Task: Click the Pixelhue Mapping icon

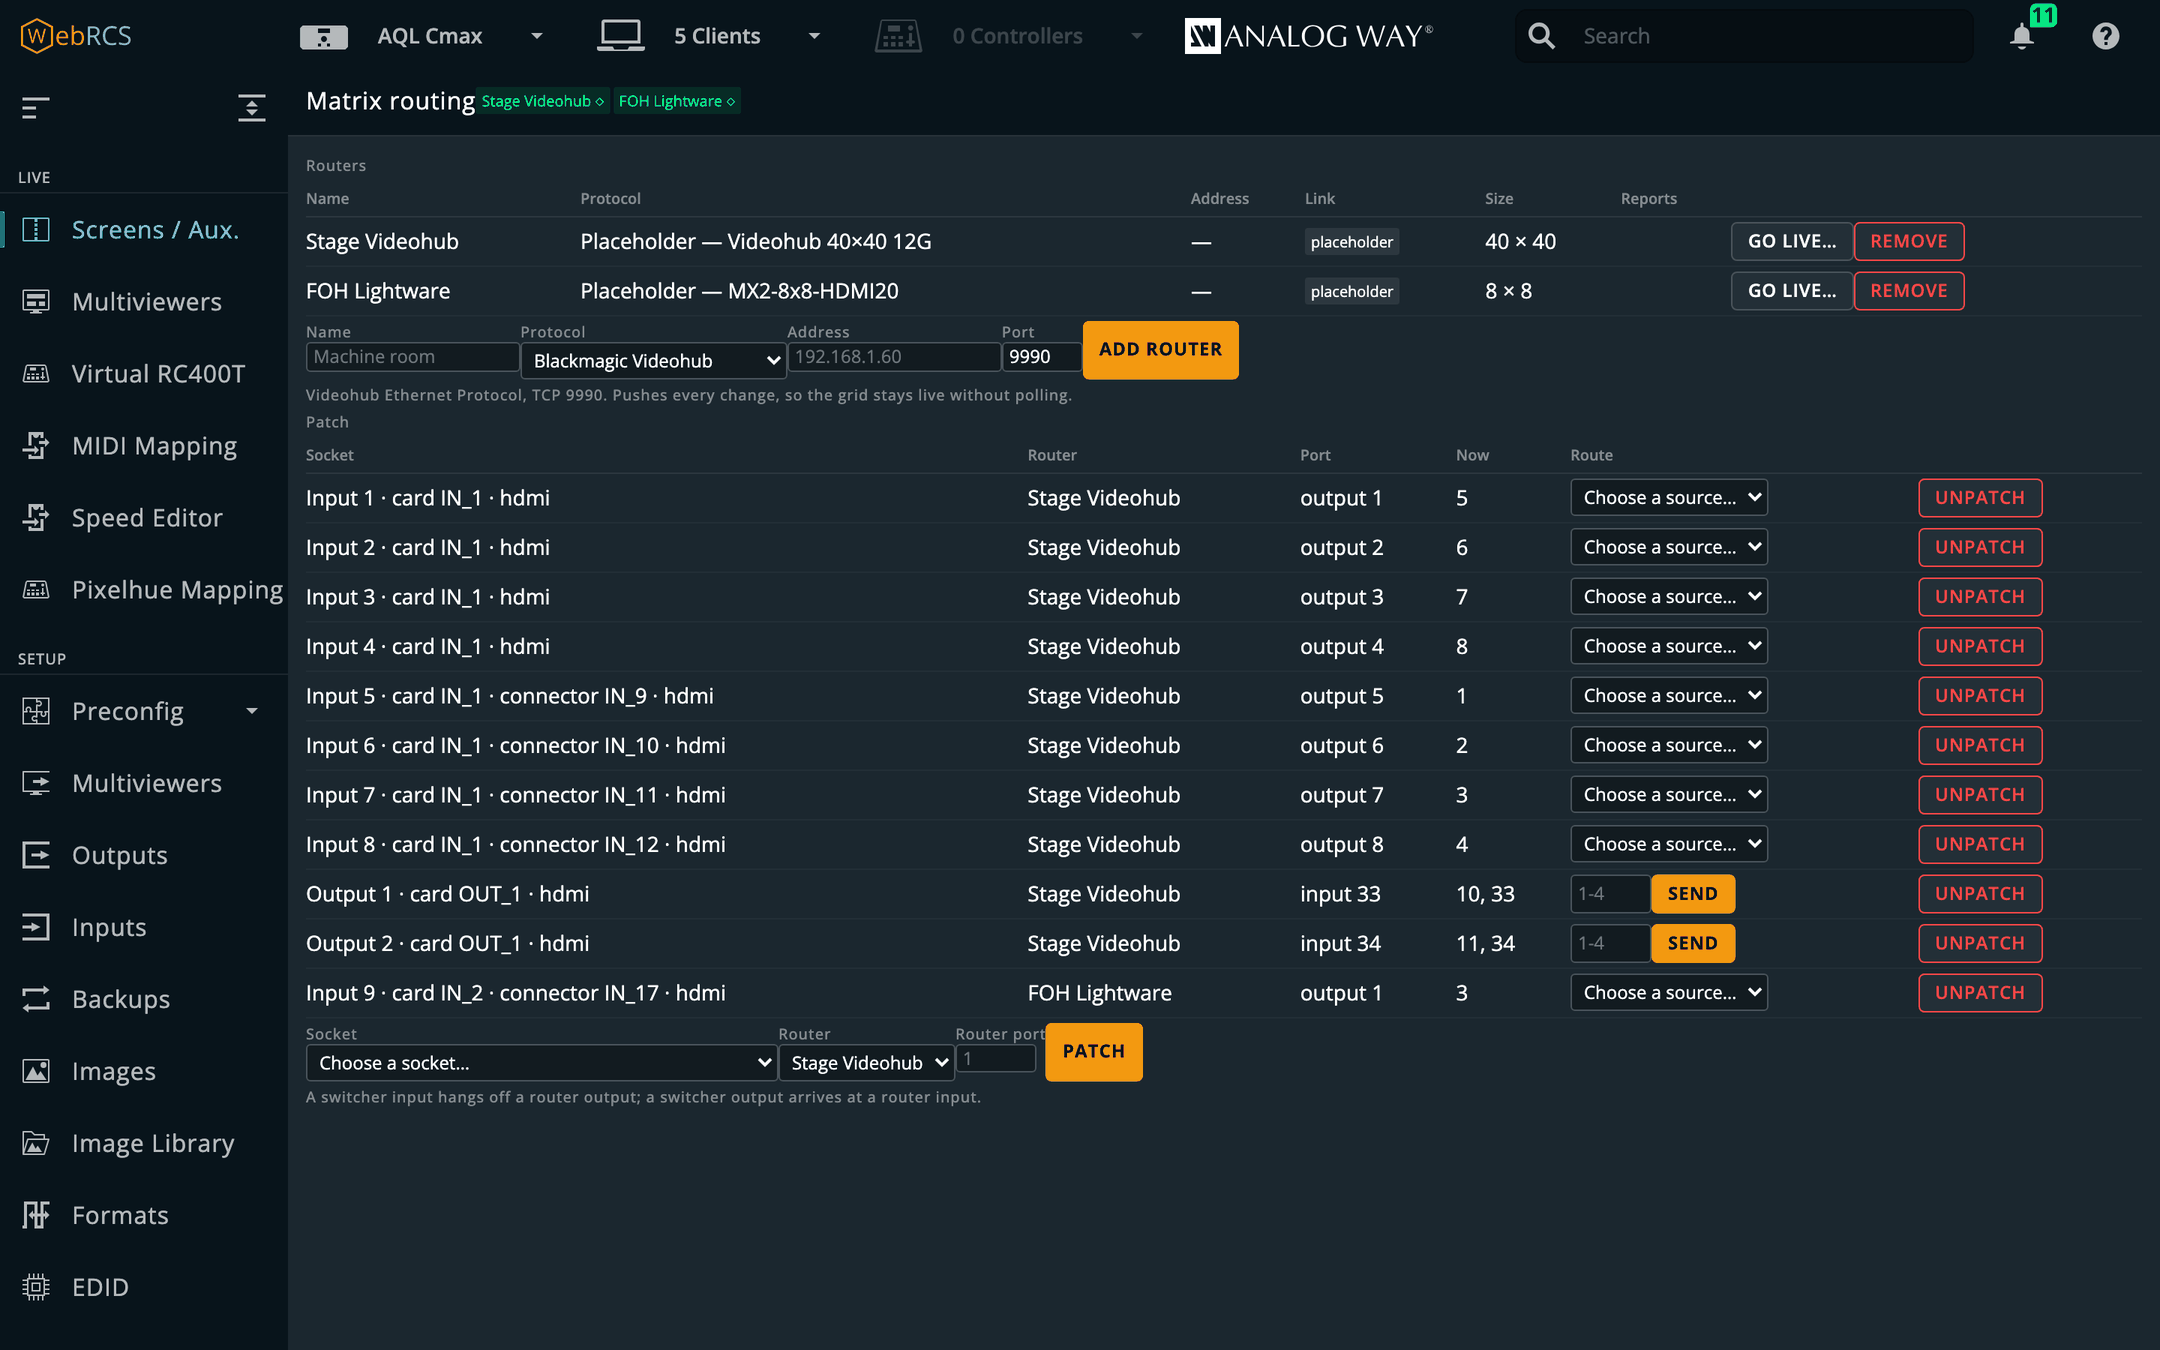Action: click(36, 590)
